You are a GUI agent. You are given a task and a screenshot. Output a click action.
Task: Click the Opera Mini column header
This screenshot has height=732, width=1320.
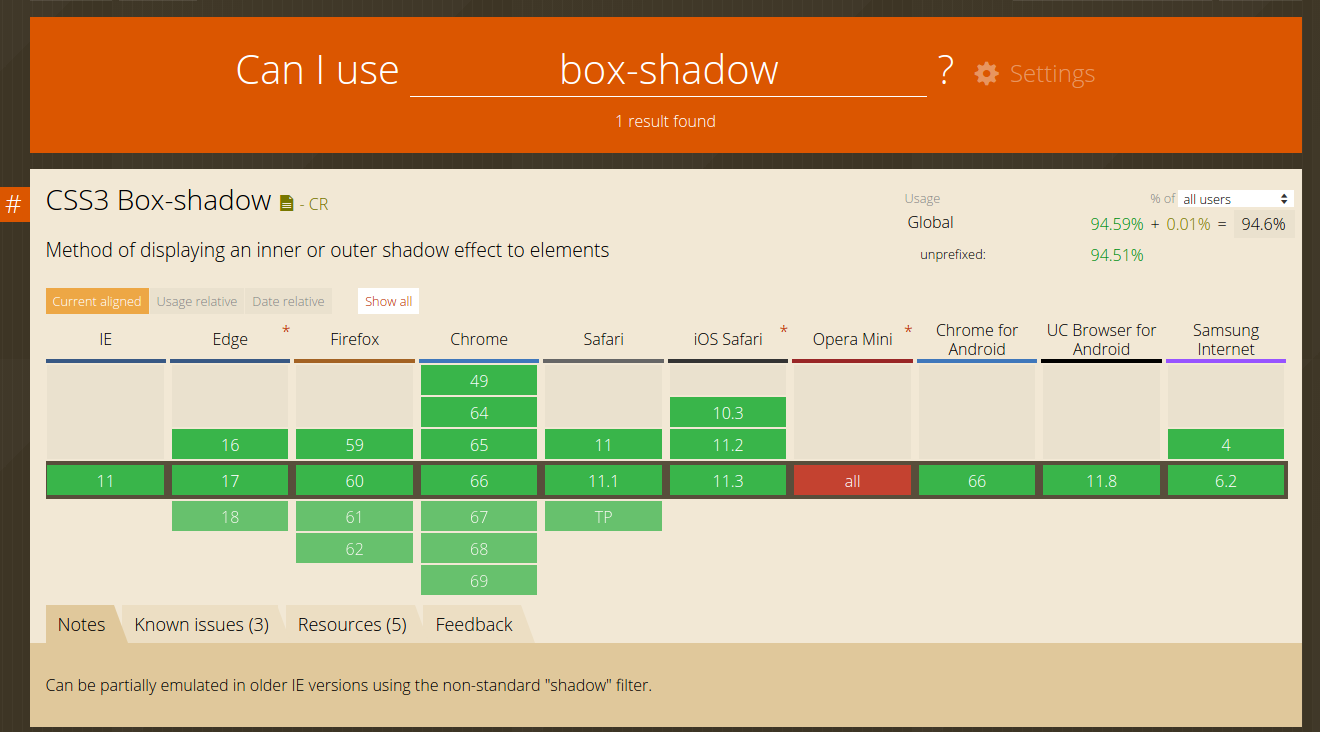pyautogui.click(x=852, y=340)
